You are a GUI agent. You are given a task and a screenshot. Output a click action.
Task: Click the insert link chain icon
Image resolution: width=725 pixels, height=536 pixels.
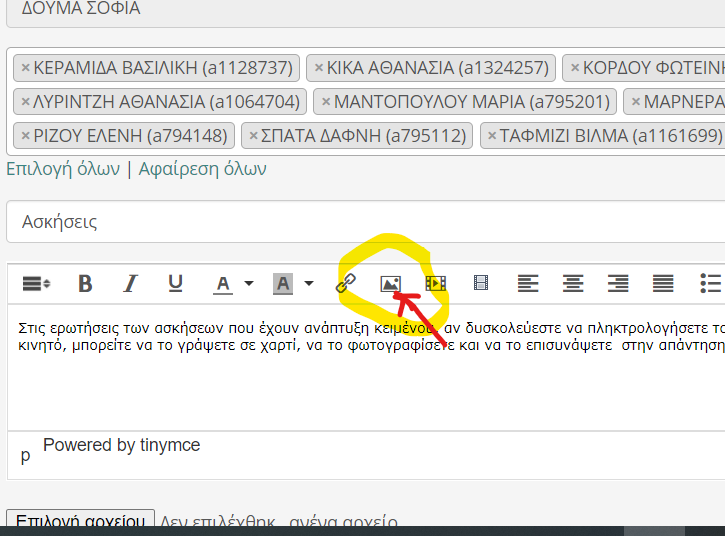(346, 284)
